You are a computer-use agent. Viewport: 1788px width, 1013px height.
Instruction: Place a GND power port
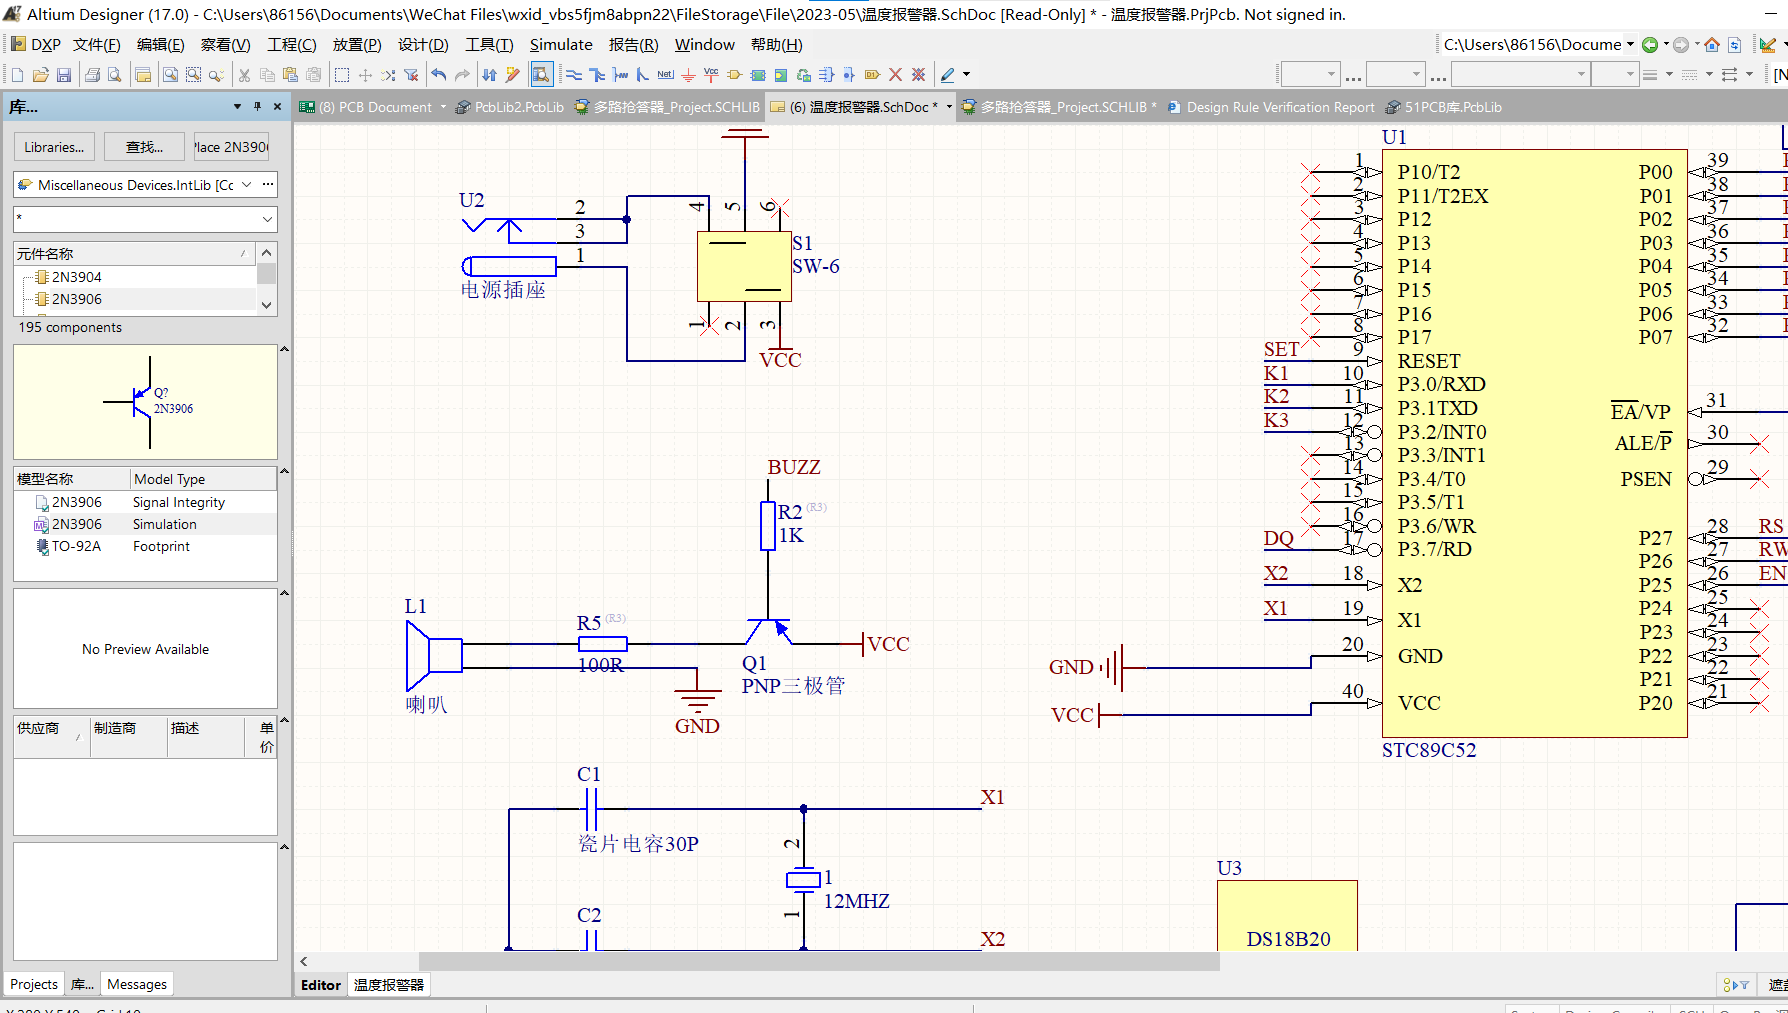click(x=688, y=75)
